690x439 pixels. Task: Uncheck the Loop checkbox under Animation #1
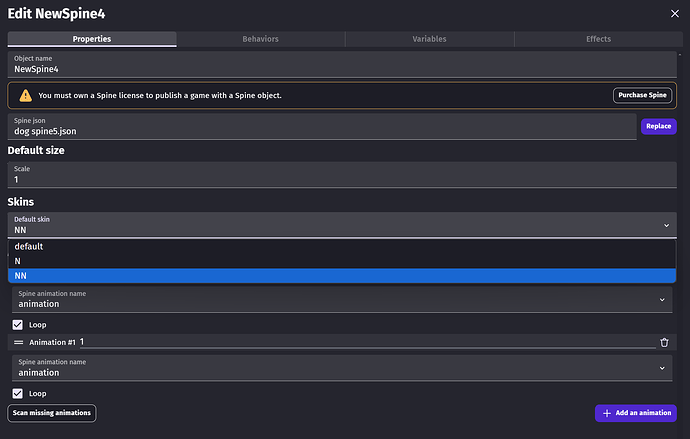(18, 393)
